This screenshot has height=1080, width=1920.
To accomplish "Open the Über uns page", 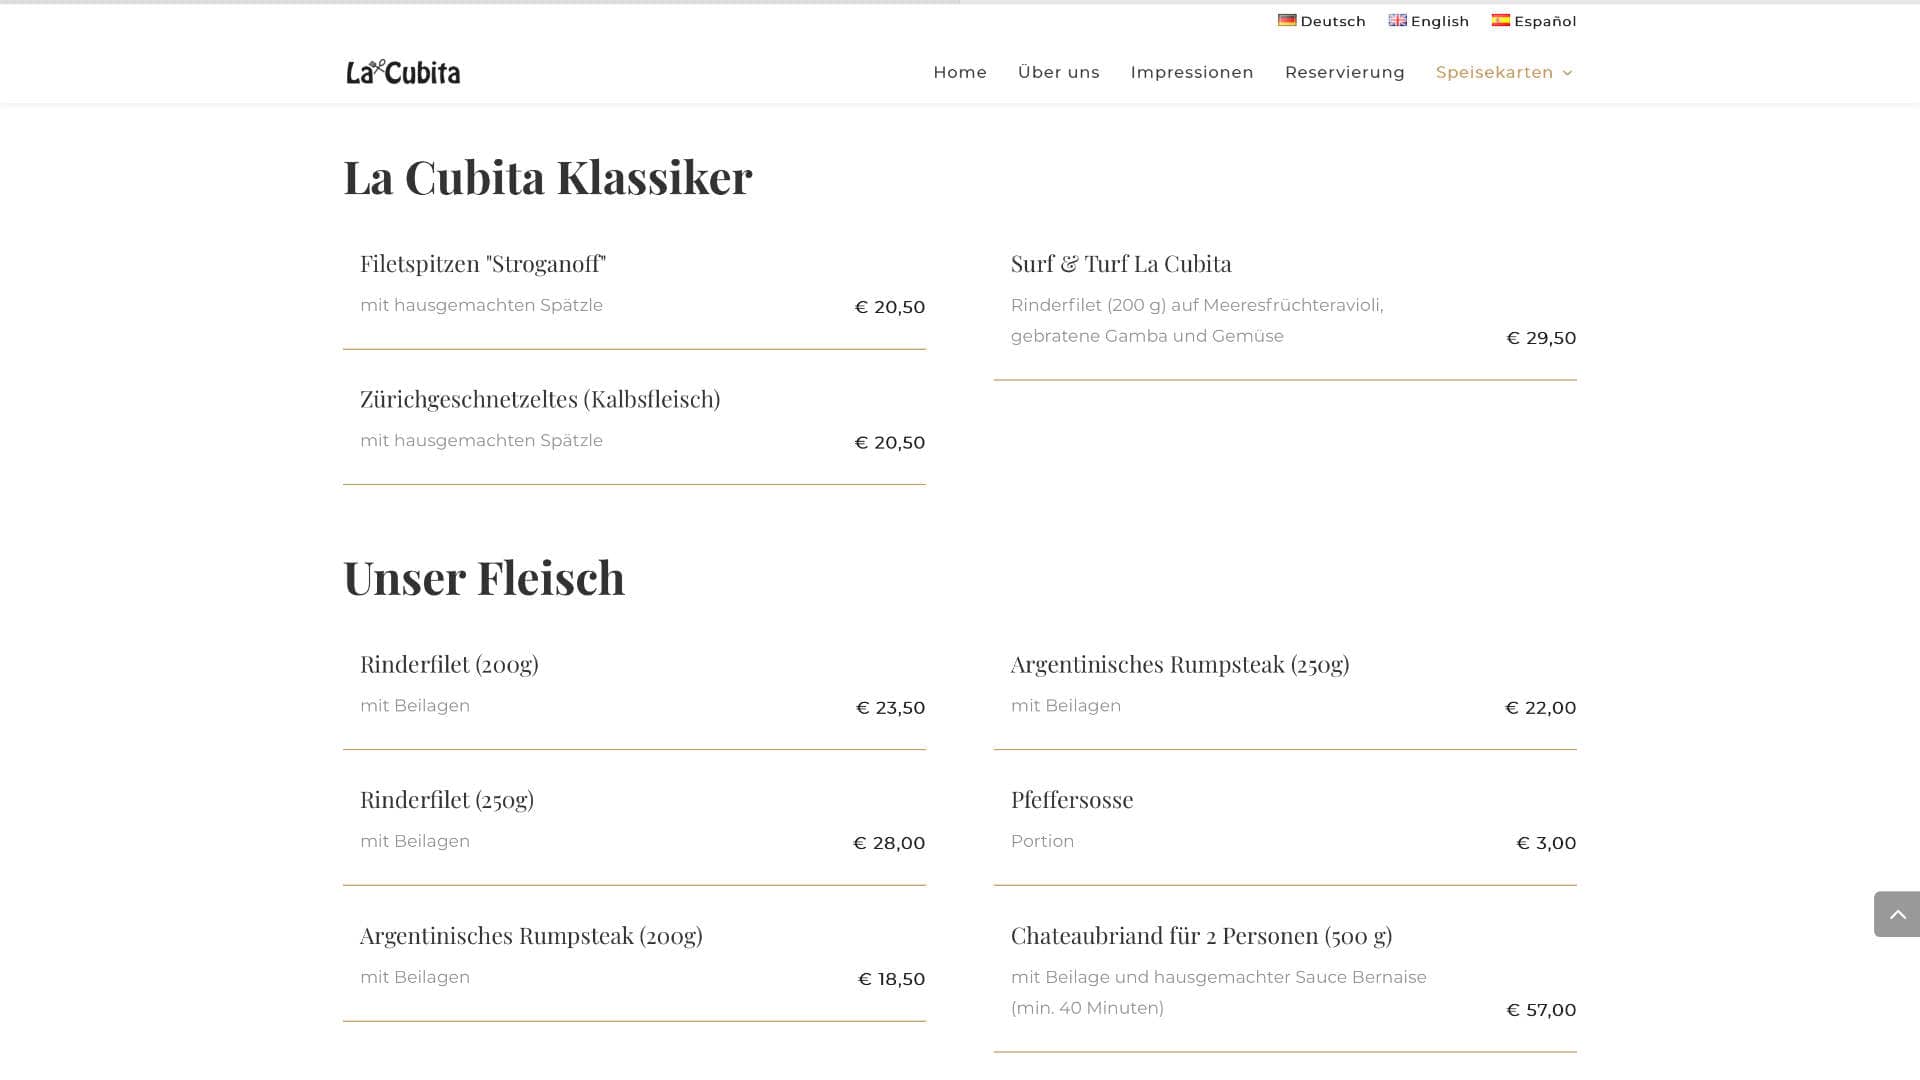I will point(1058,72).
